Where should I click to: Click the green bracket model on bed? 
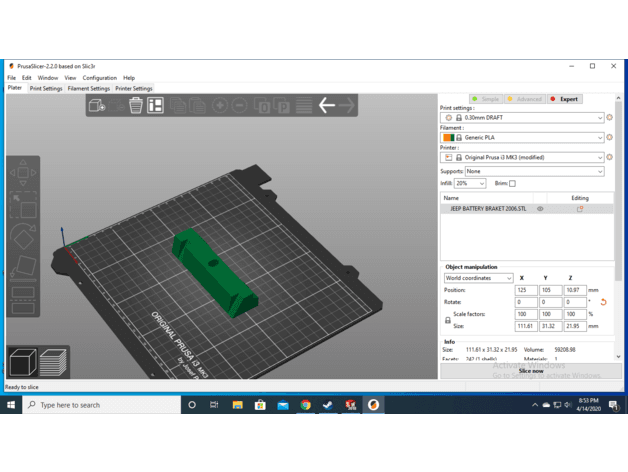tap(214, 272)
